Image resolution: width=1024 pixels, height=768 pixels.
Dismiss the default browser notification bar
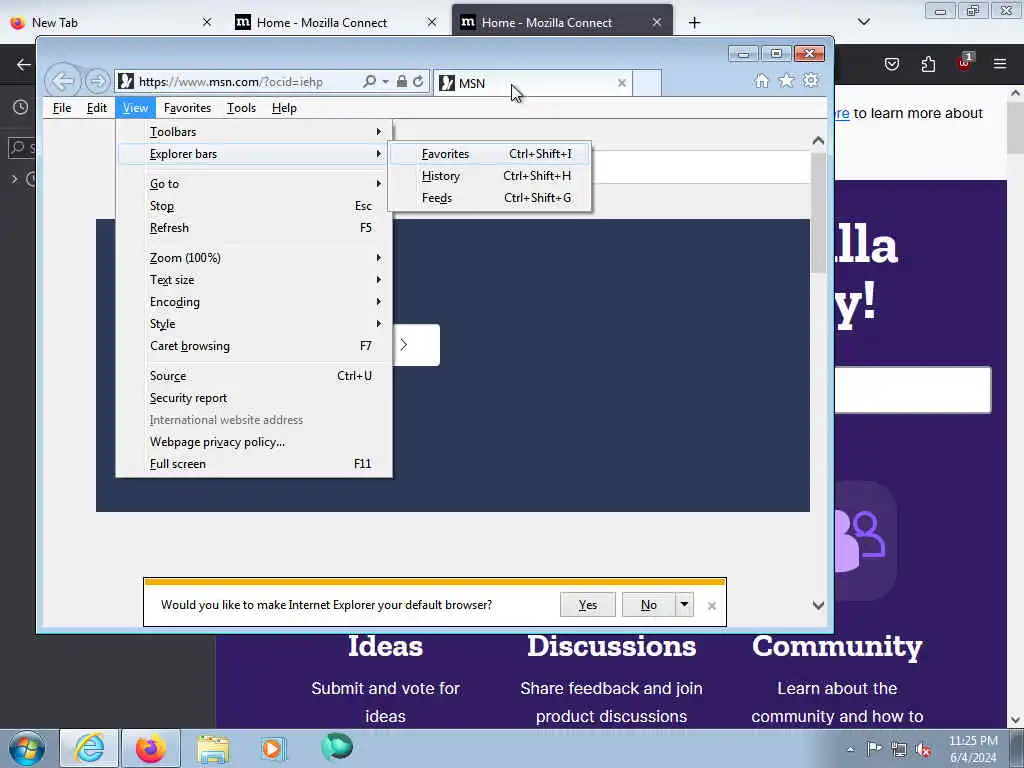tap(712, 606)
